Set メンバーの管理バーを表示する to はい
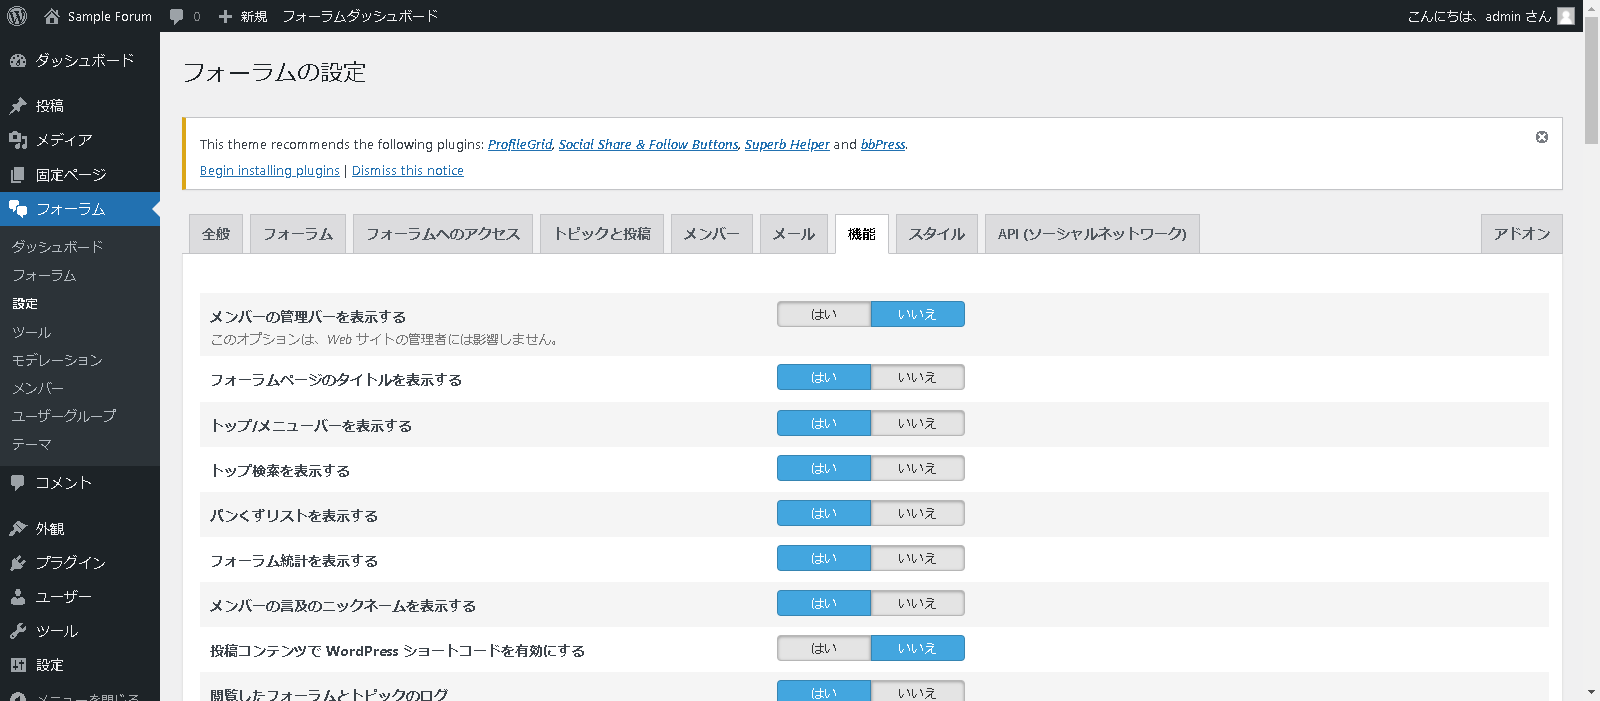1600x701 pixels. coord(824,314)
